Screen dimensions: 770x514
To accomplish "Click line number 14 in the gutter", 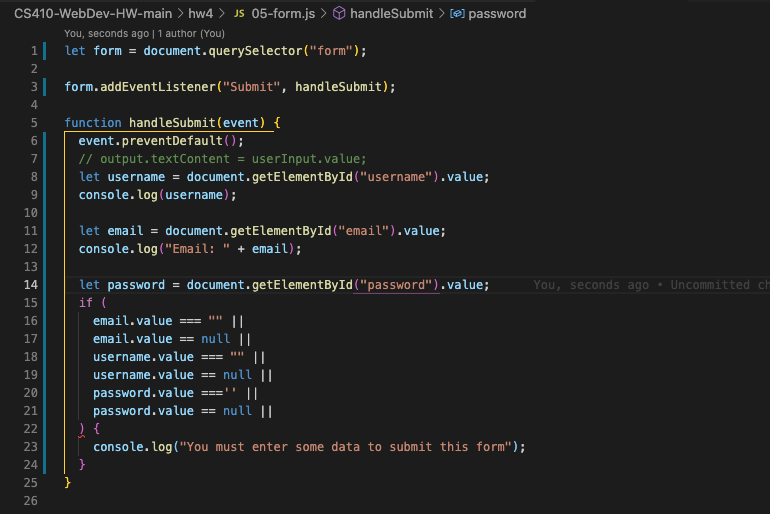I will coord(30,285).
